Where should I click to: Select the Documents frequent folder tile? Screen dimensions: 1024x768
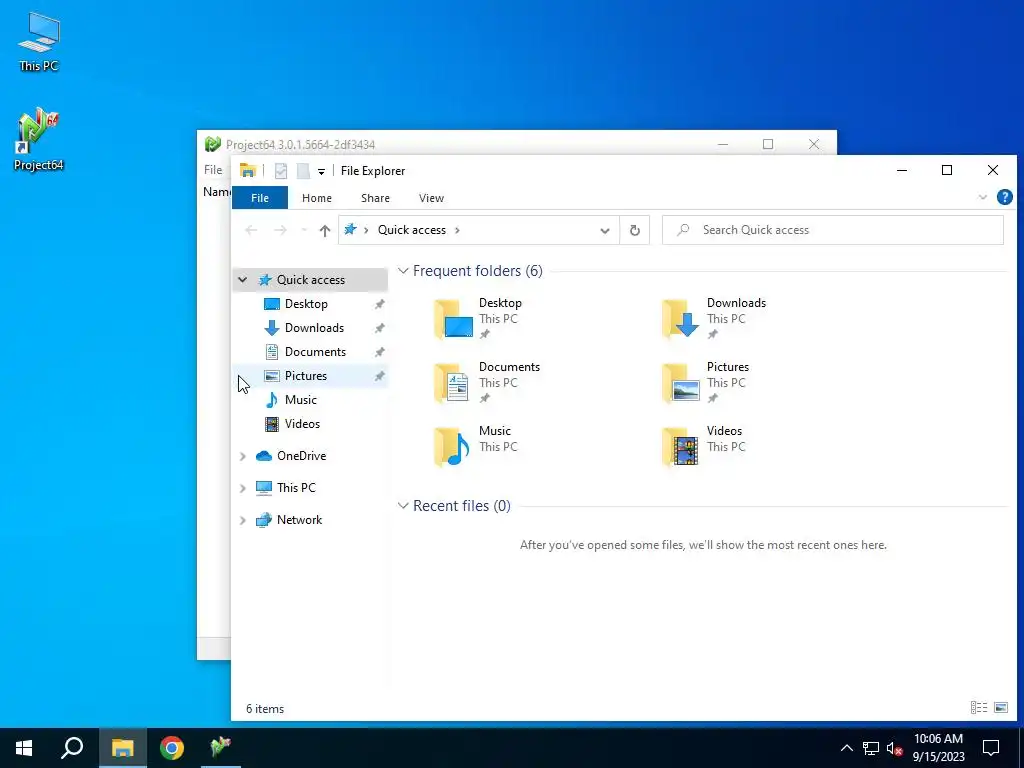click(x=487, y=383)
